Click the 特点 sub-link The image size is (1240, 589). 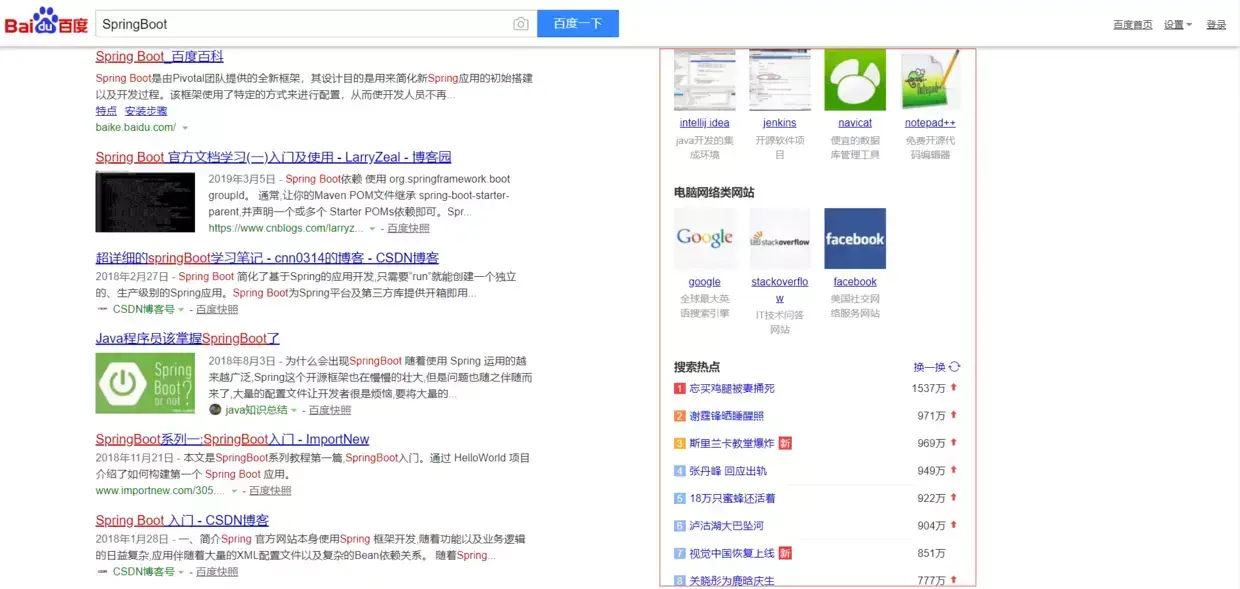coord(106,111)
